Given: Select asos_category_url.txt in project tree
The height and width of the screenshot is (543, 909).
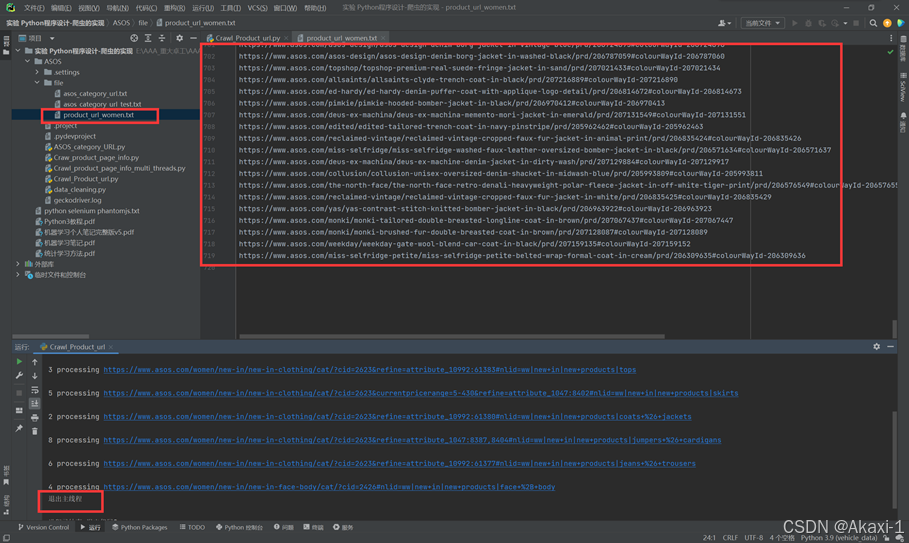Looking at the screenshot, I should click(x=95, y=94).
